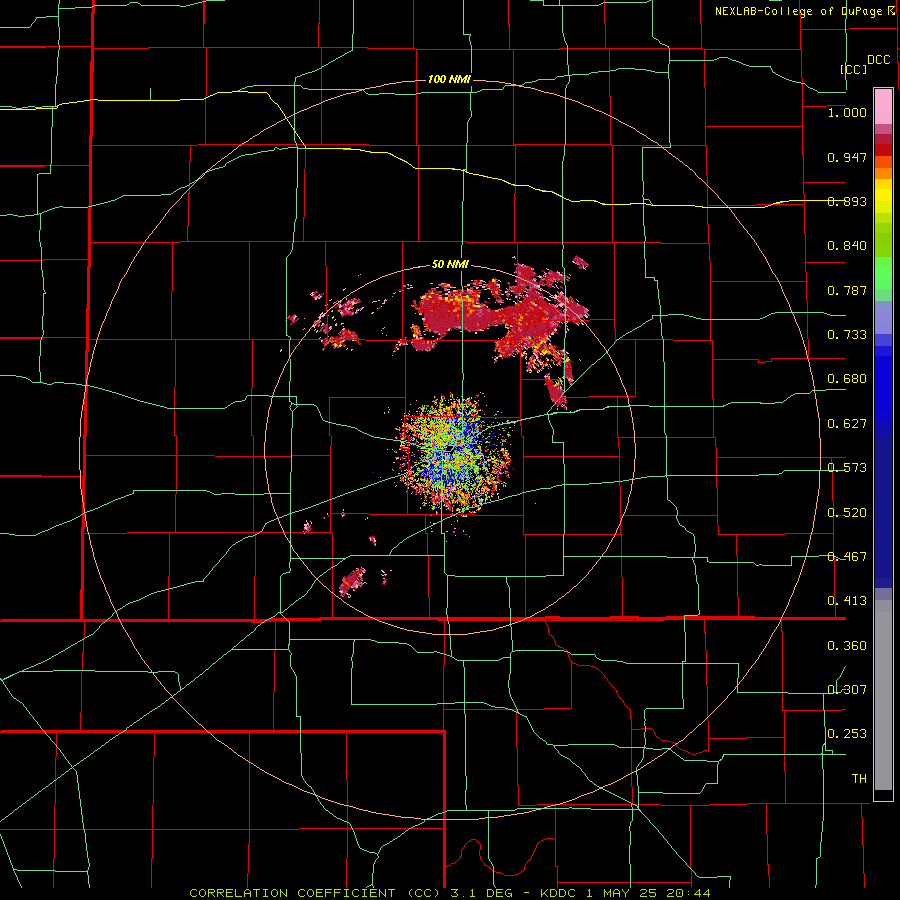Click the 0.573 value on the color scale
Image resolution: width=900 pixels, height=900 pixels.
847,468
